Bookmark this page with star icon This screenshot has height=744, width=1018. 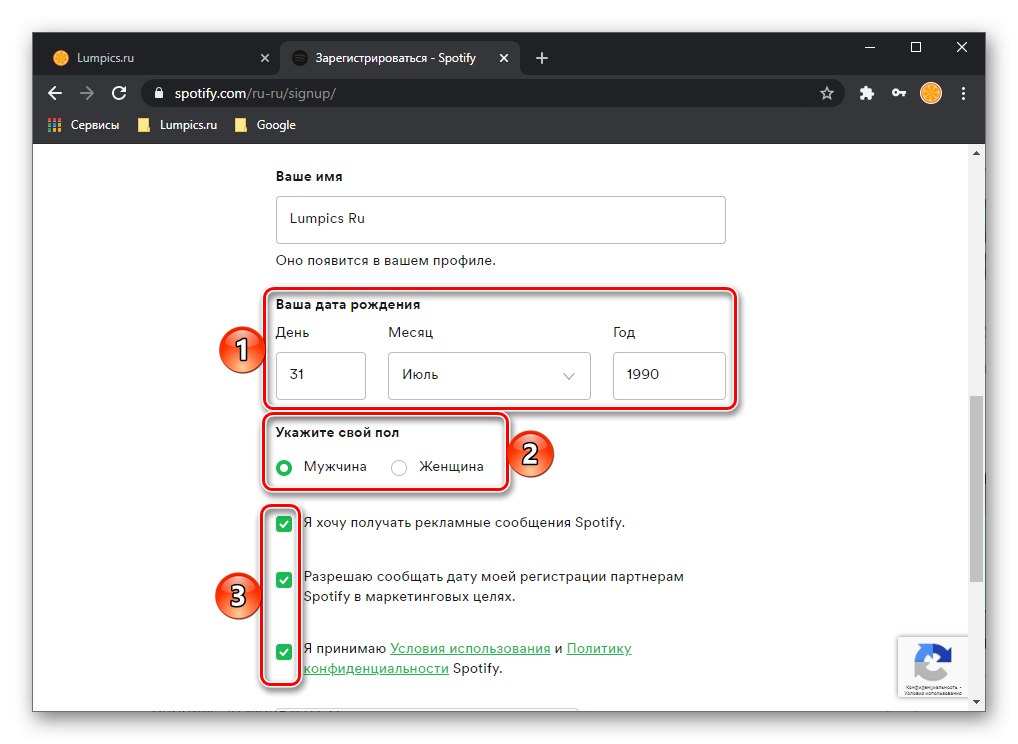pyautogui.click(x=827, y=93)
